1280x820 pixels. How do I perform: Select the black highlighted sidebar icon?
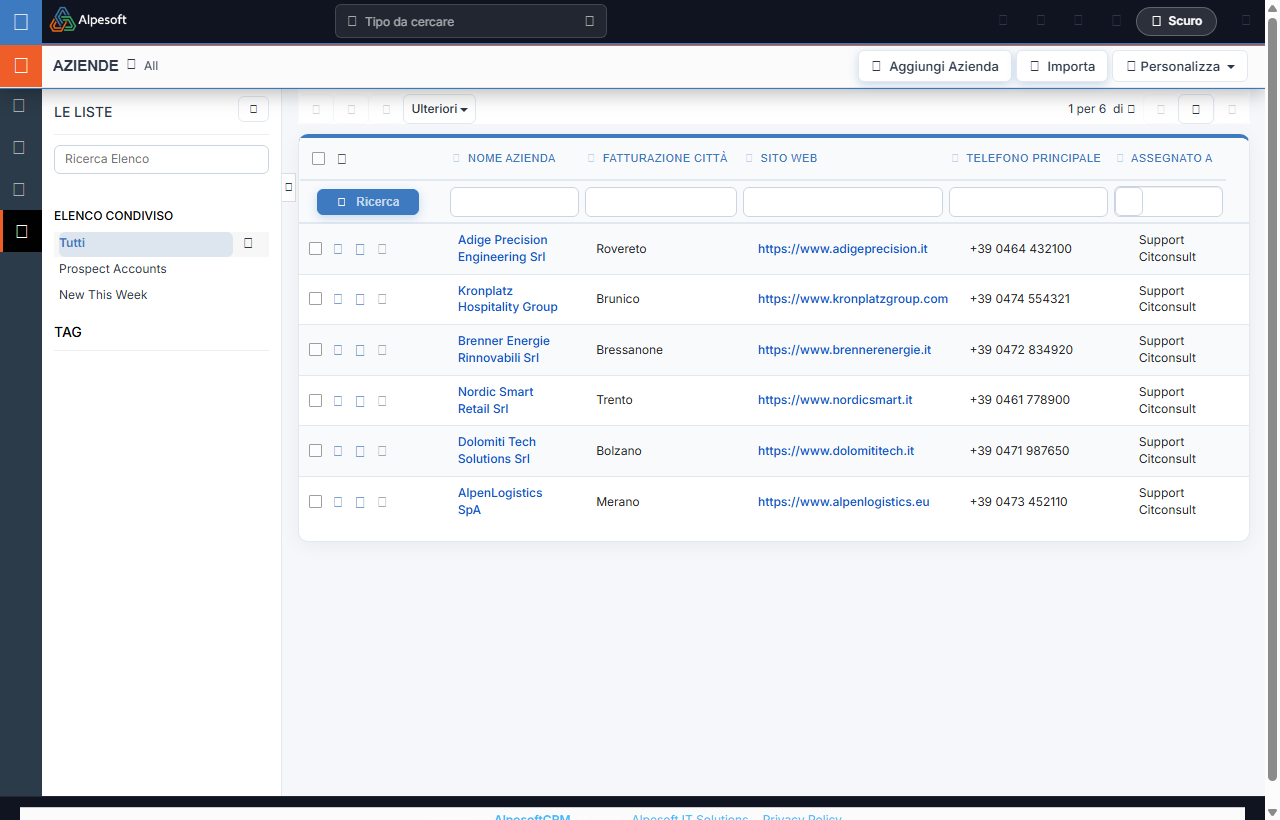(x=21, y=231)
